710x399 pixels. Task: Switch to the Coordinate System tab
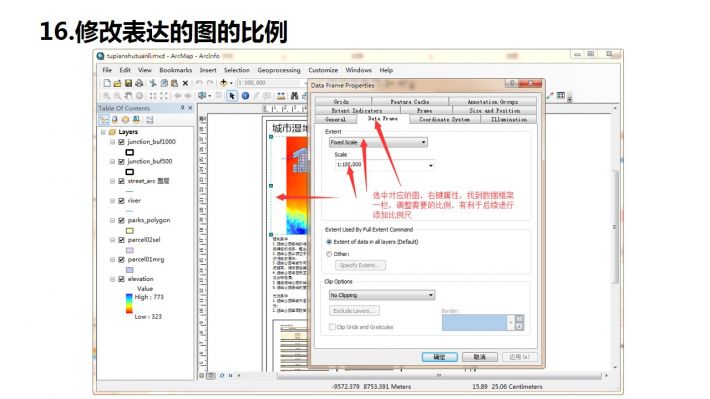(444, 120)
